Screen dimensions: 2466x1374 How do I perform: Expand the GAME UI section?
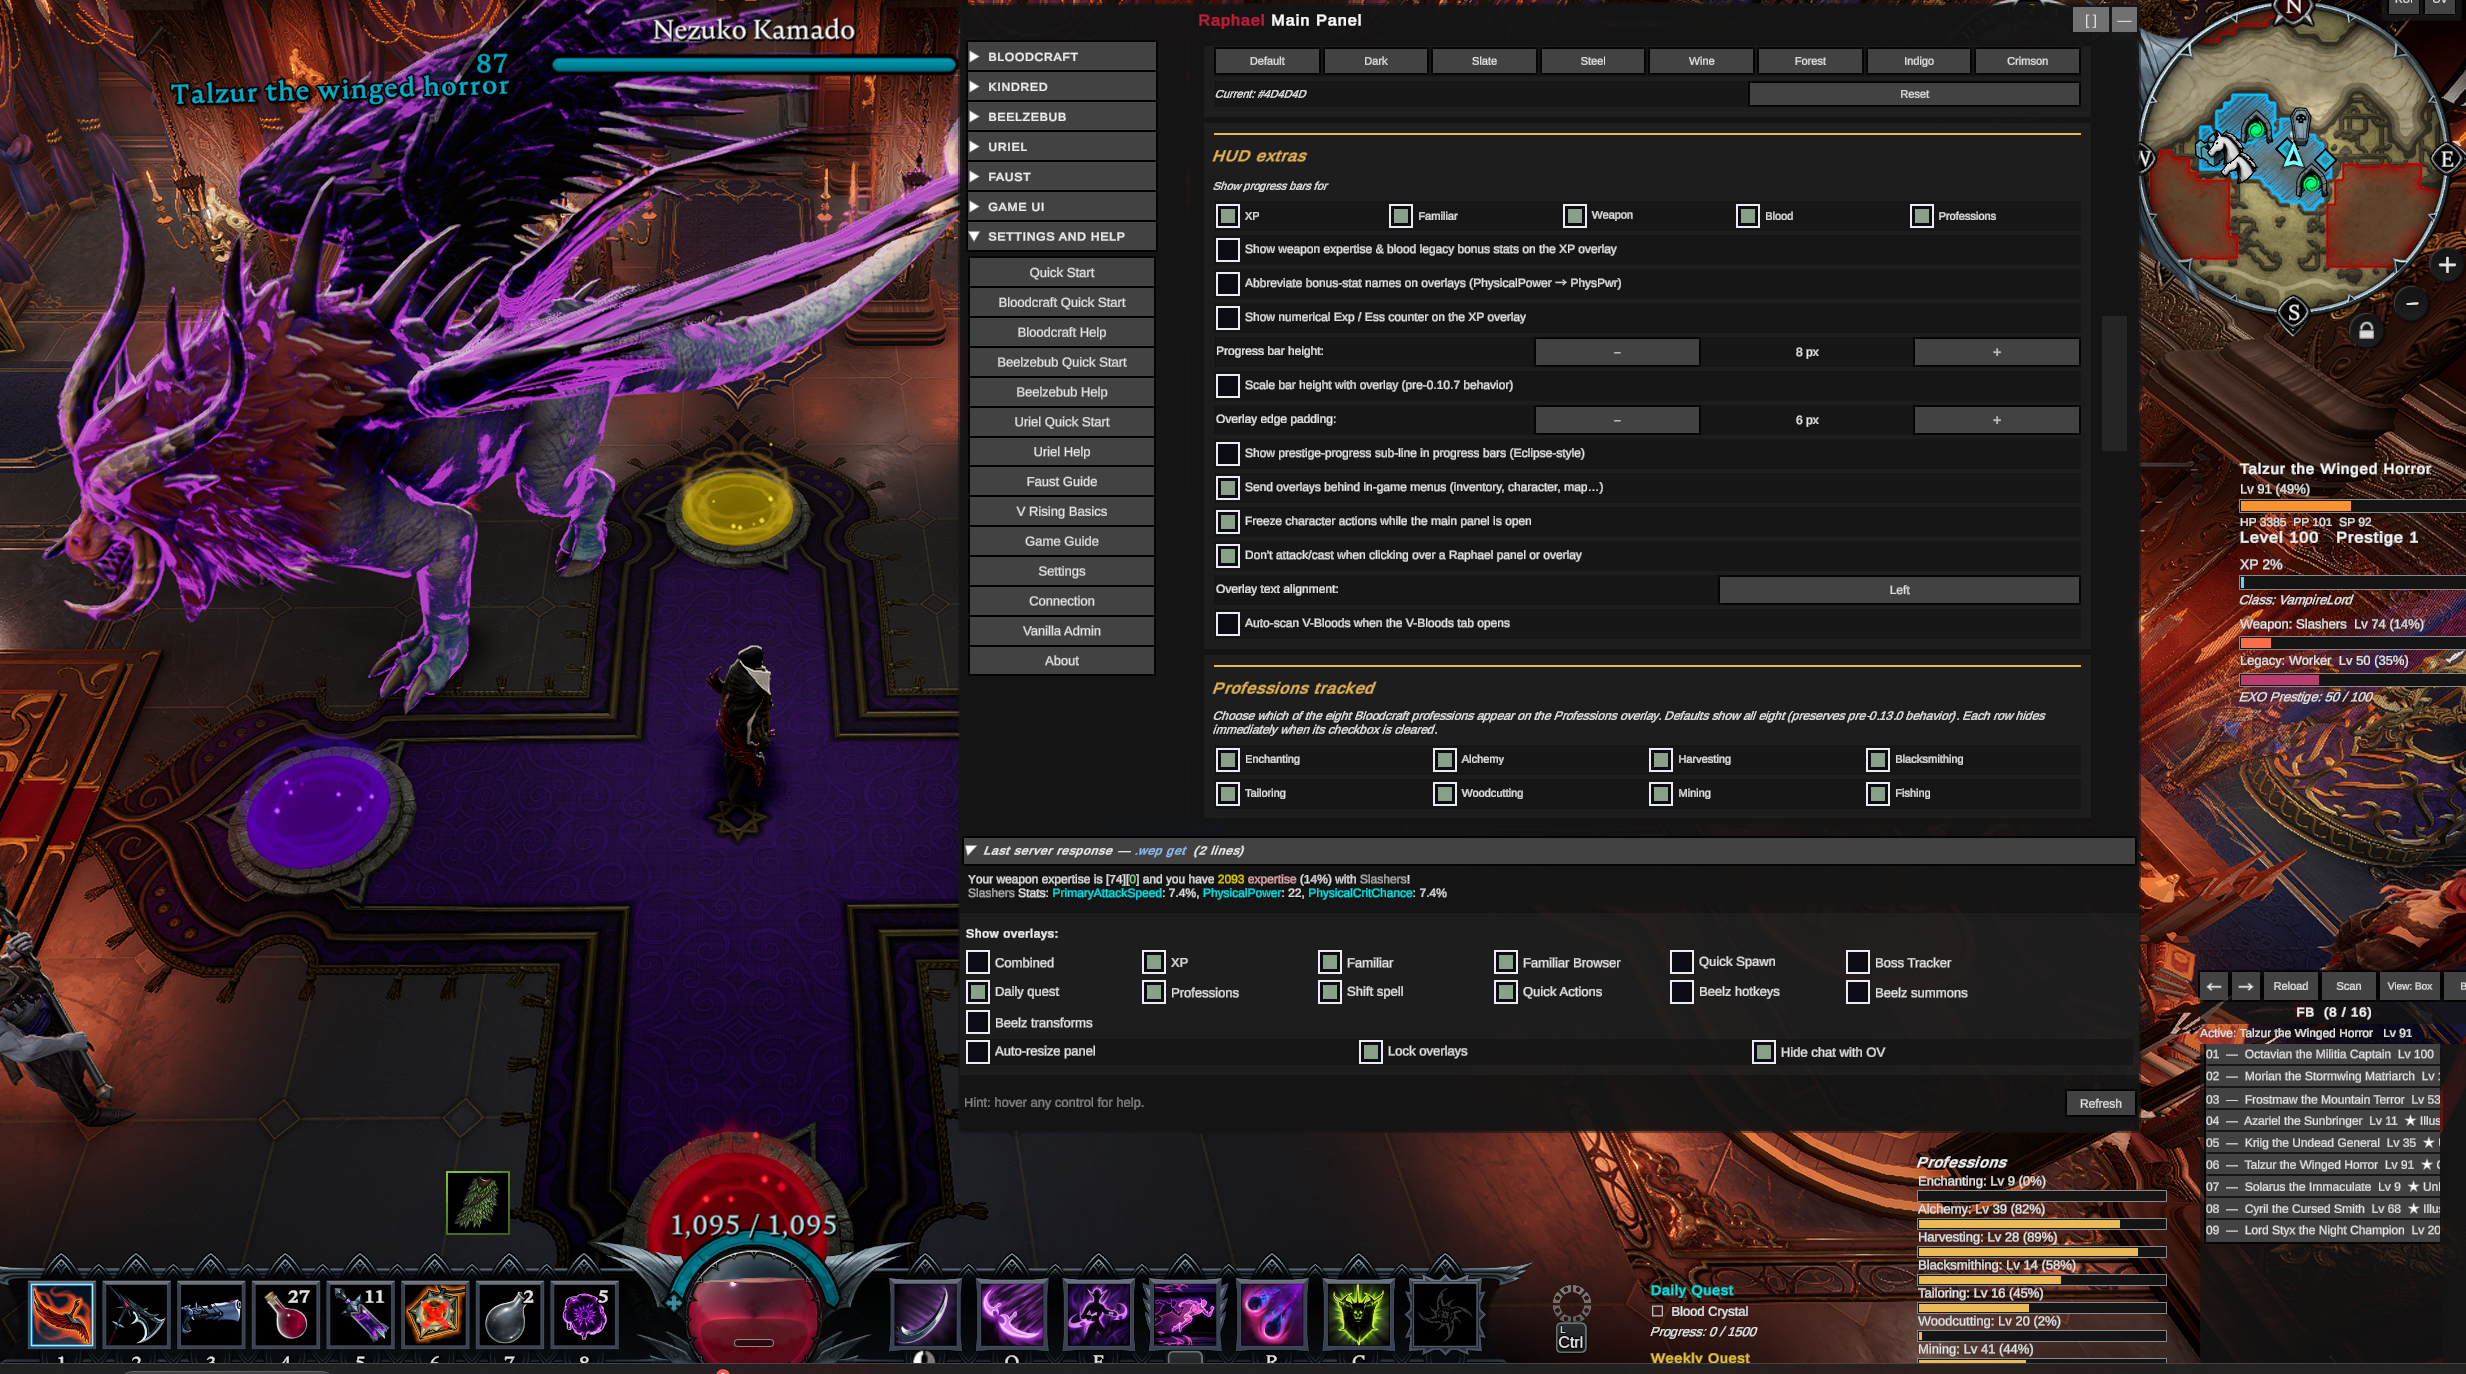[x=1062, y=207]
